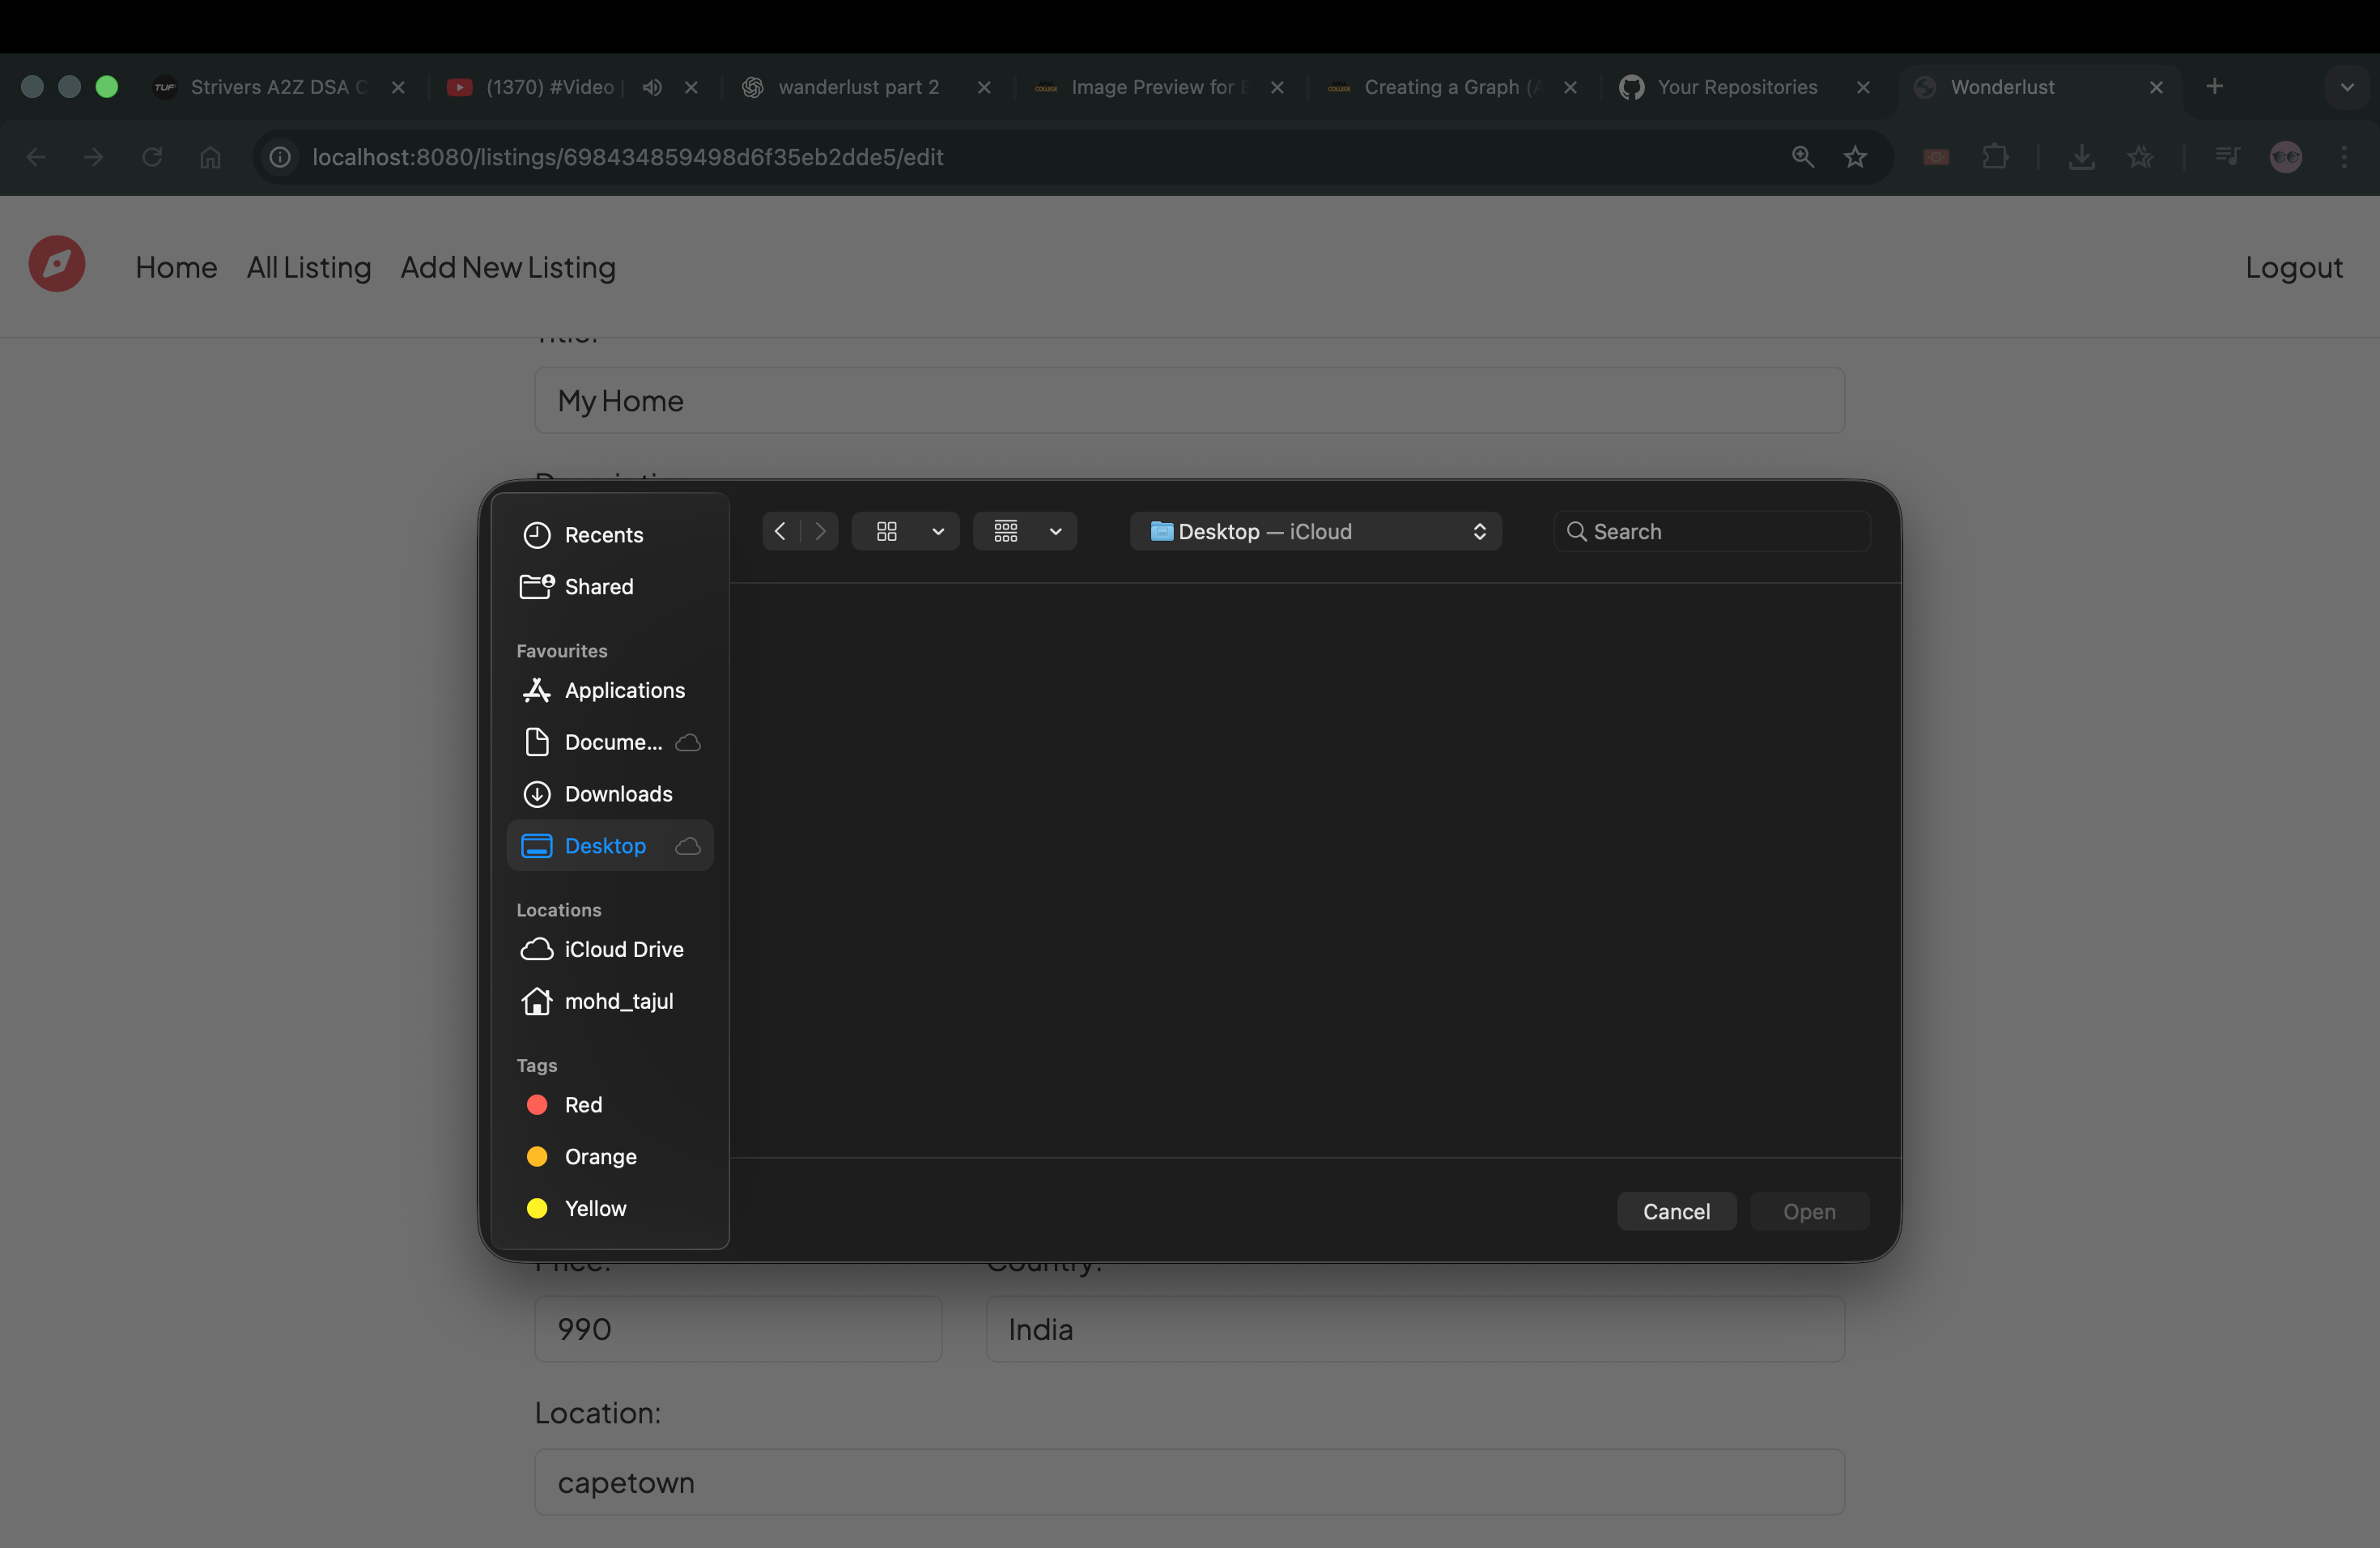The width and height of the screenshot is (2380, 1548).
Task: Switch to Your Repositories GitHub tab
Action: click(1737, 87)
